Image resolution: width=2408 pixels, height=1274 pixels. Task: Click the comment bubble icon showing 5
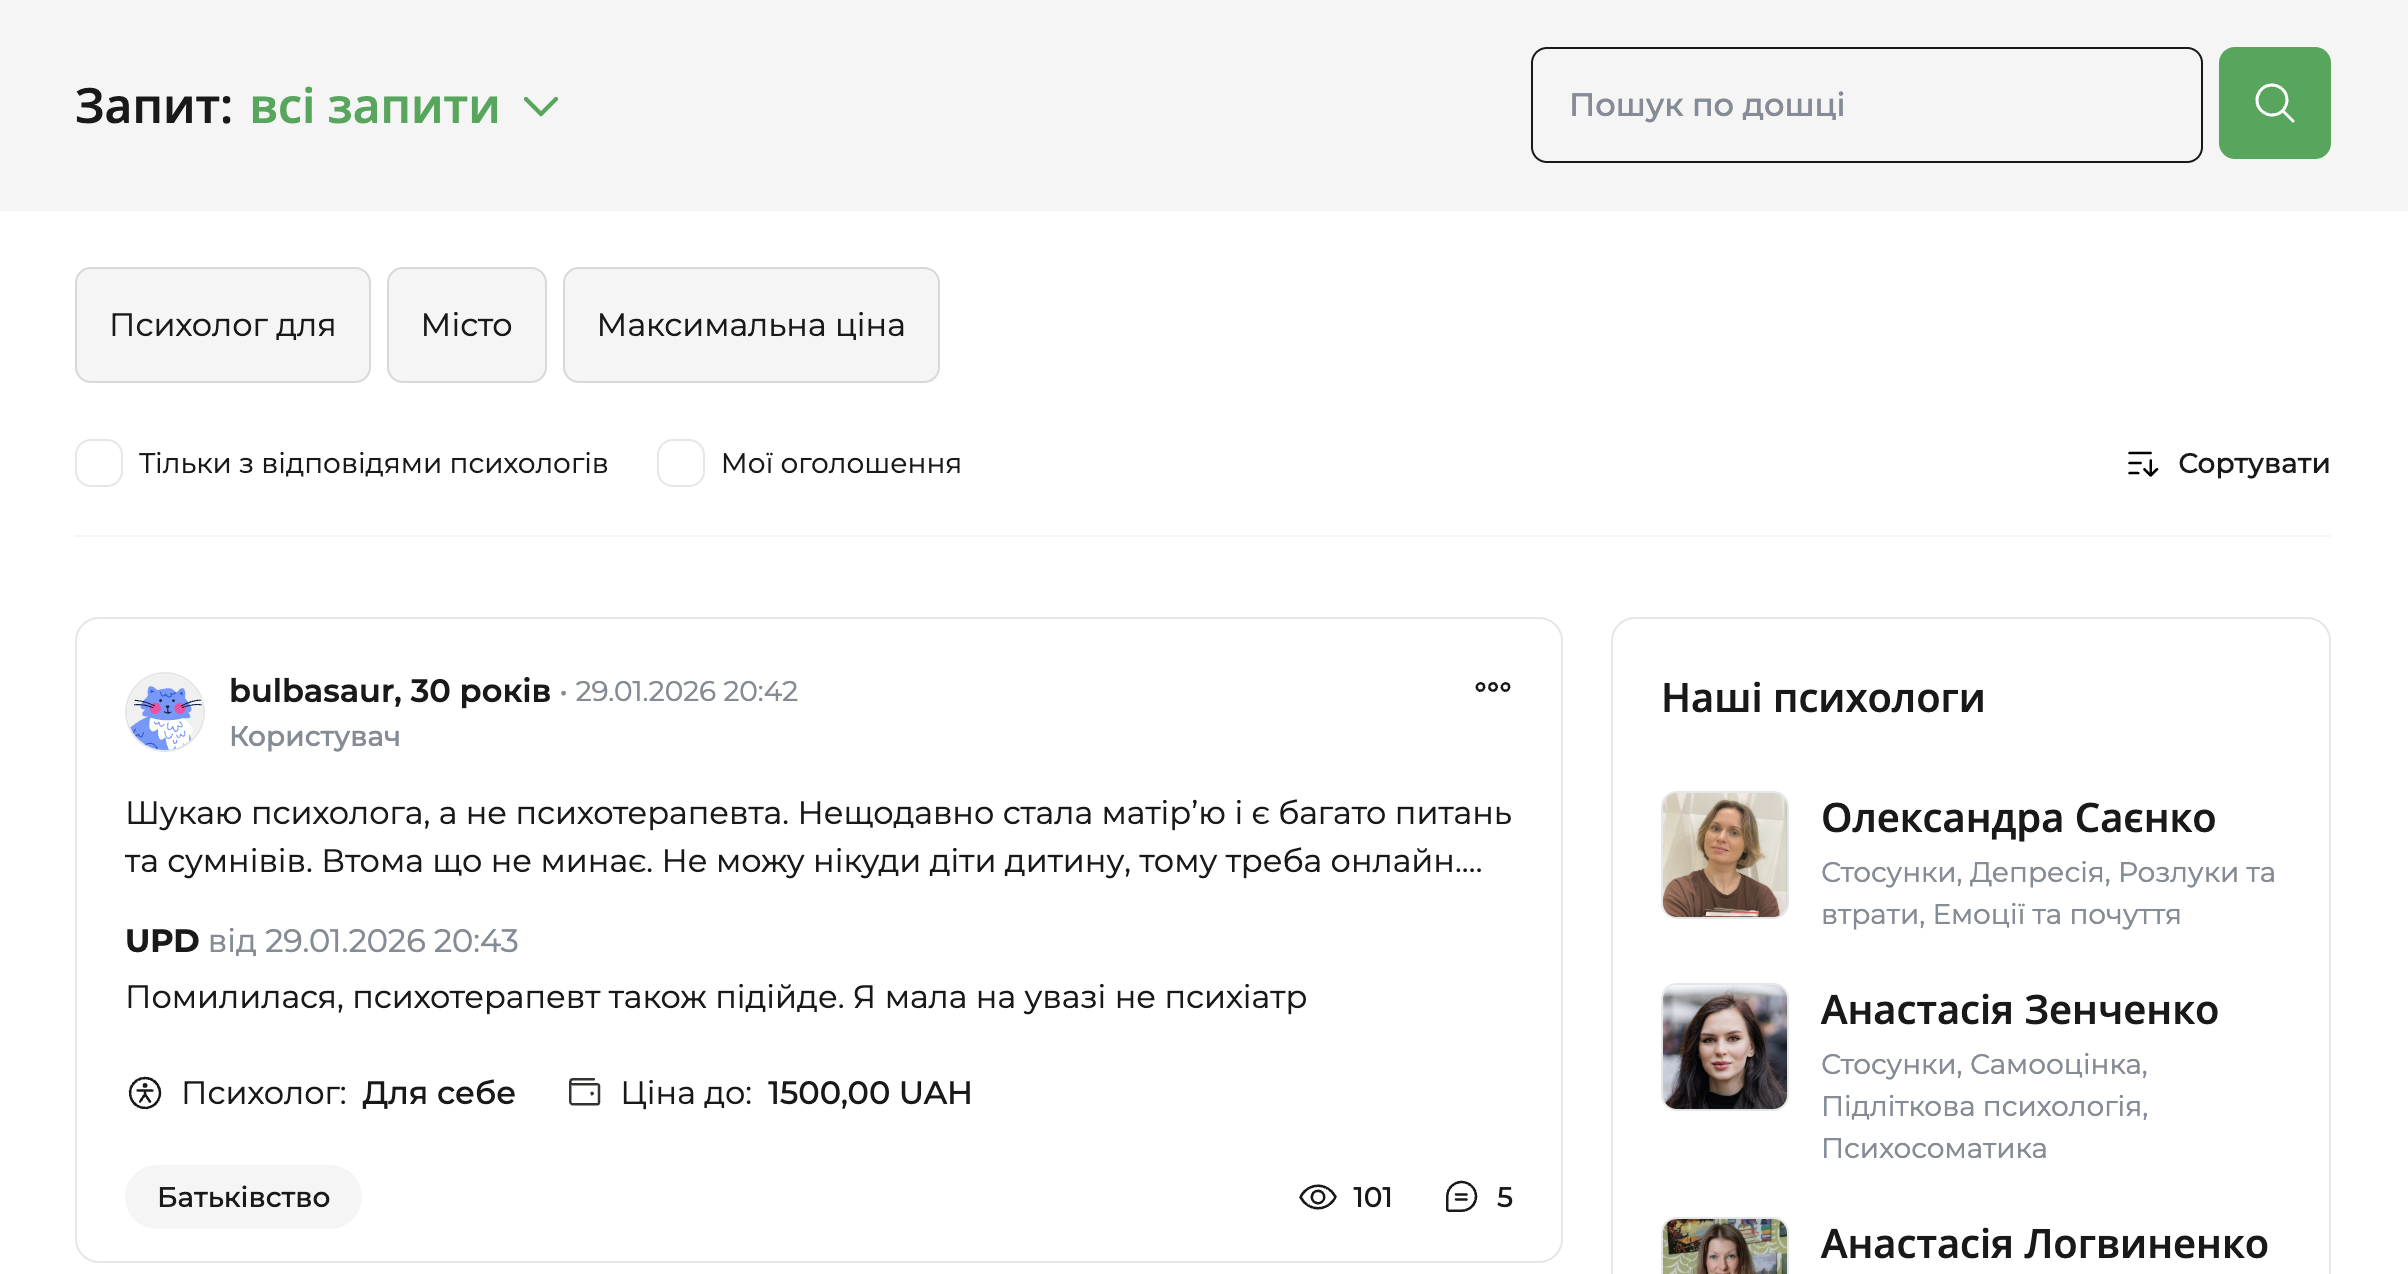[x=1460, y=1196]
